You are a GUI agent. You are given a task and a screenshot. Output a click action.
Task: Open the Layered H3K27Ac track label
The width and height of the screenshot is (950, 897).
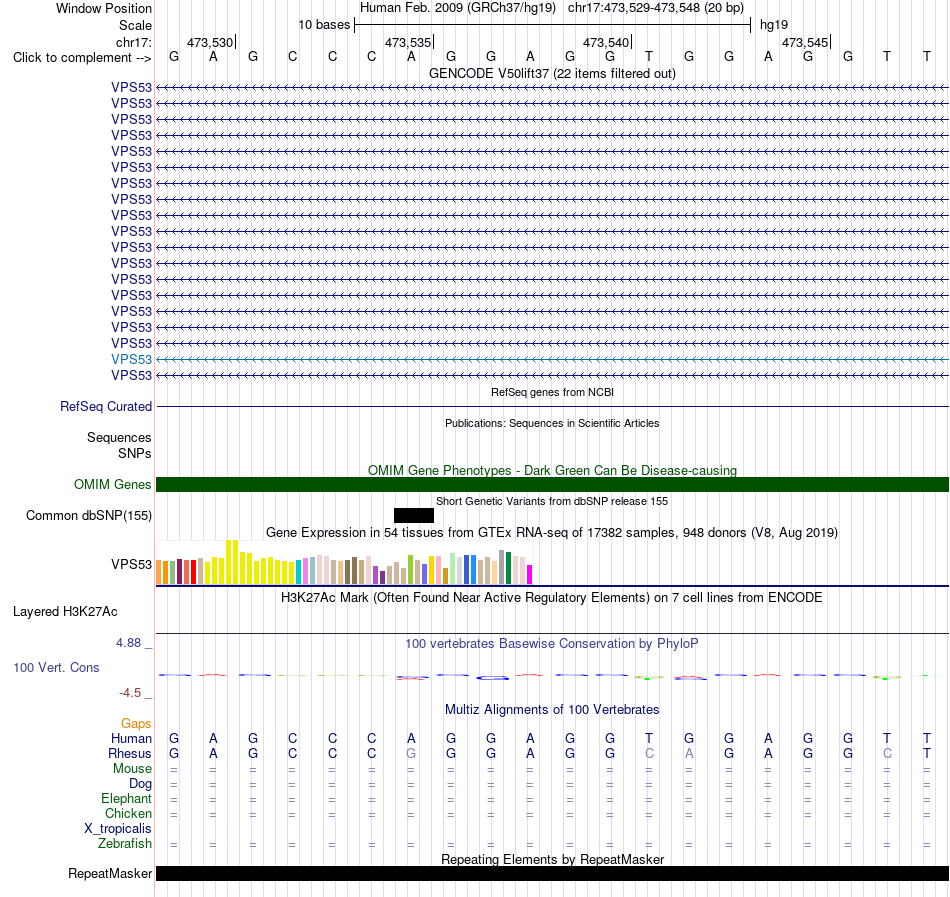pos(65,612)
